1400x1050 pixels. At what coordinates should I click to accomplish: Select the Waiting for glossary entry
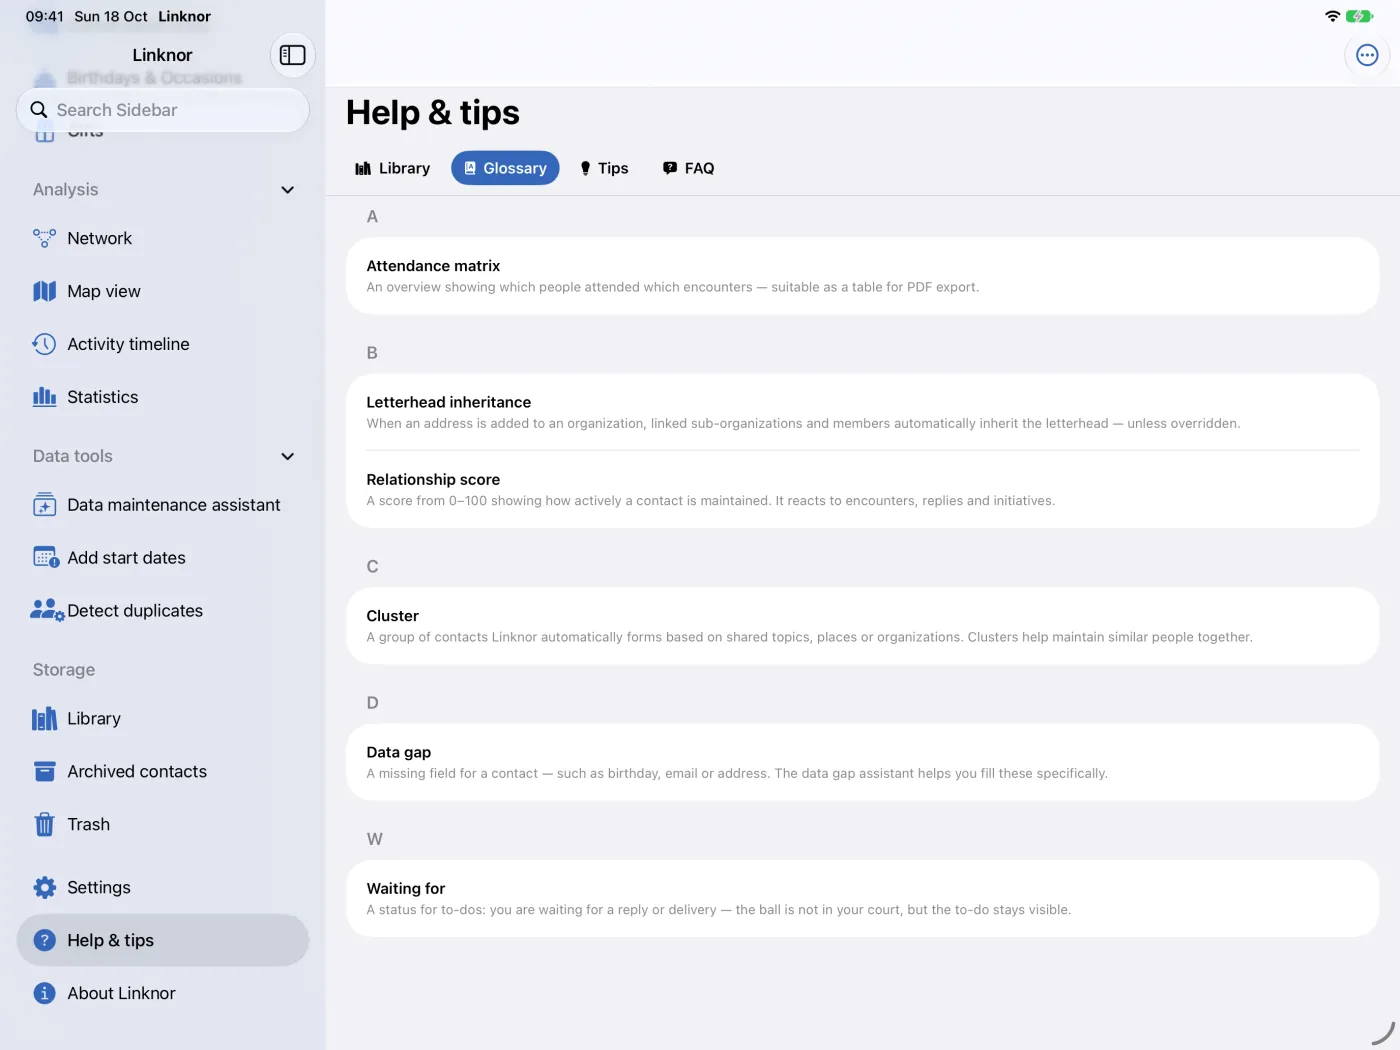(862, 898)
